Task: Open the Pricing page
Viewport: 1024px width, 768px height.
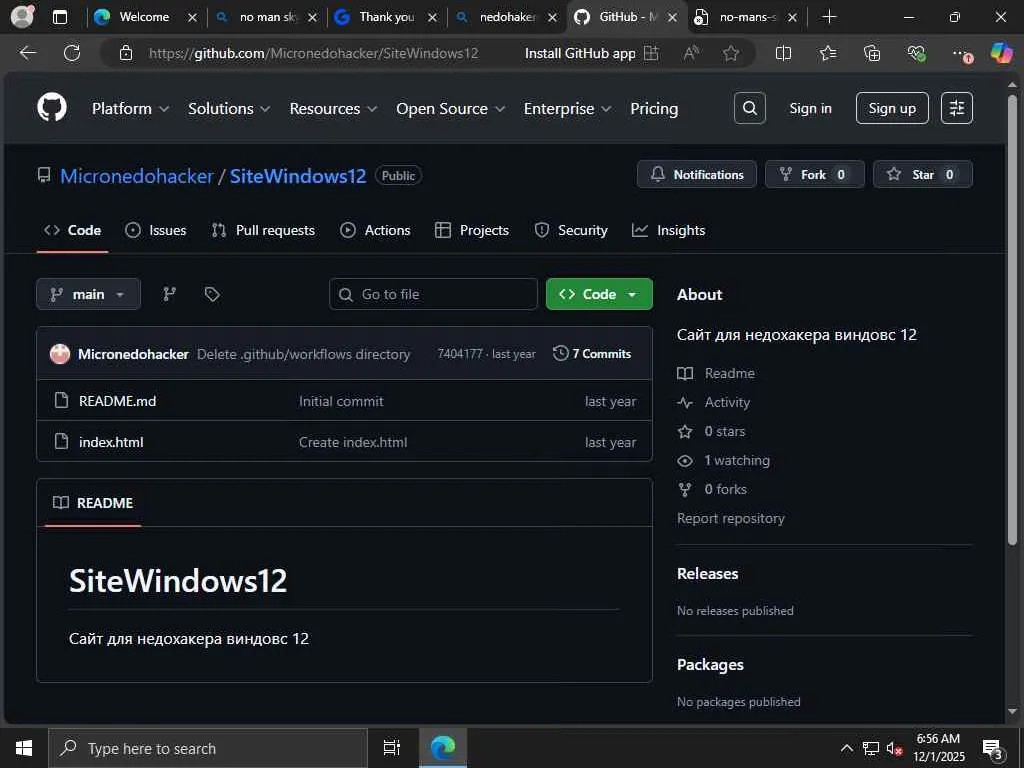Action: tap(654, 108)
